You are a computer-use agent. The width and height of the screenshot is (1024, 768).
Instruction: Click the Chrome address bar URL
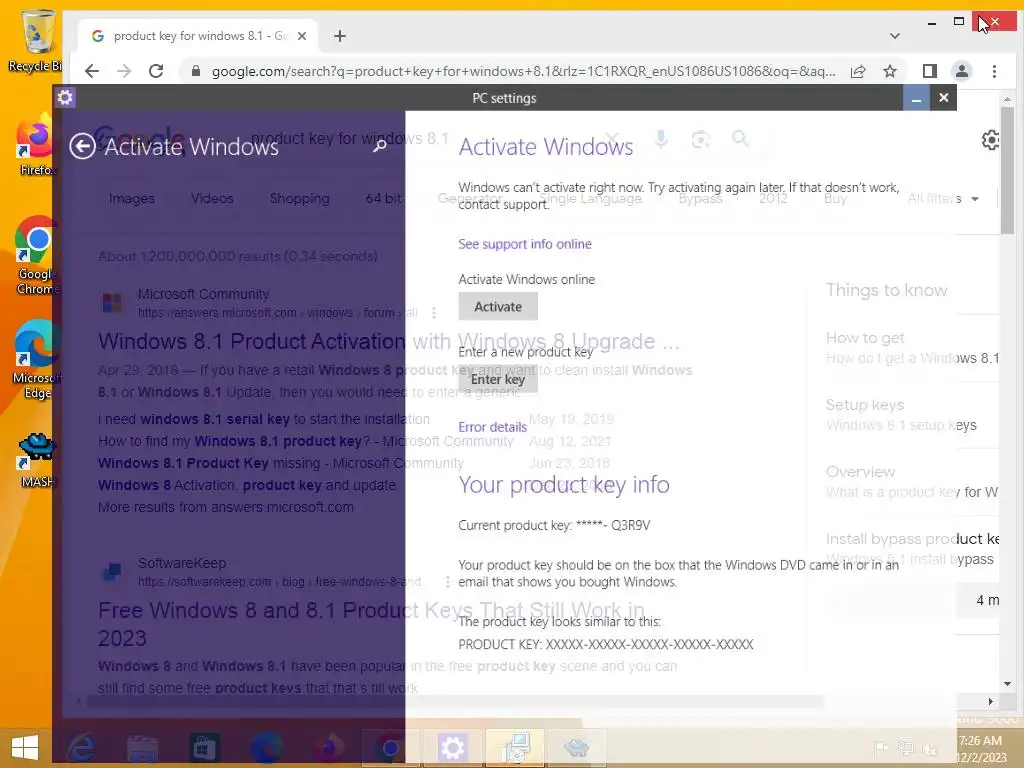click(x=522, y=71)
